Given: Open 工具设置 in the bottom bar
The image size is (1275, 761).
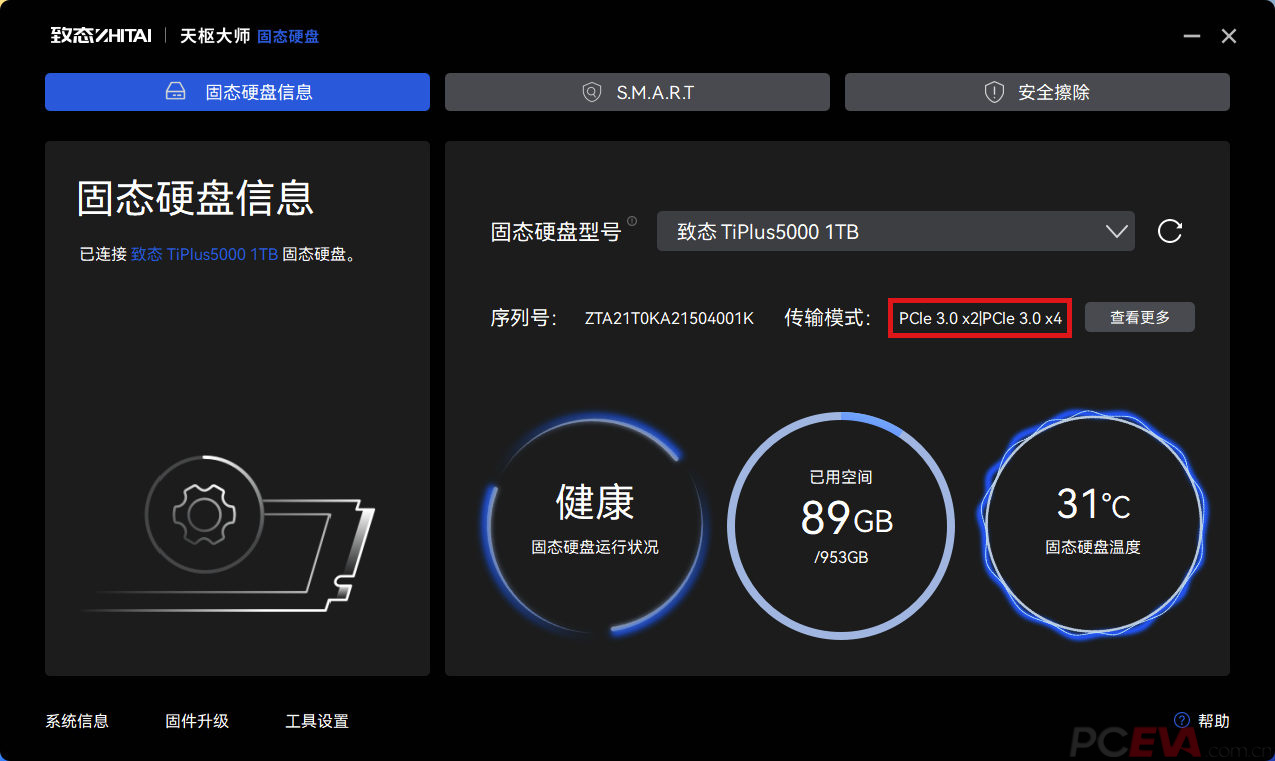Looking at the screenshot, I should (x=317, y=721).
